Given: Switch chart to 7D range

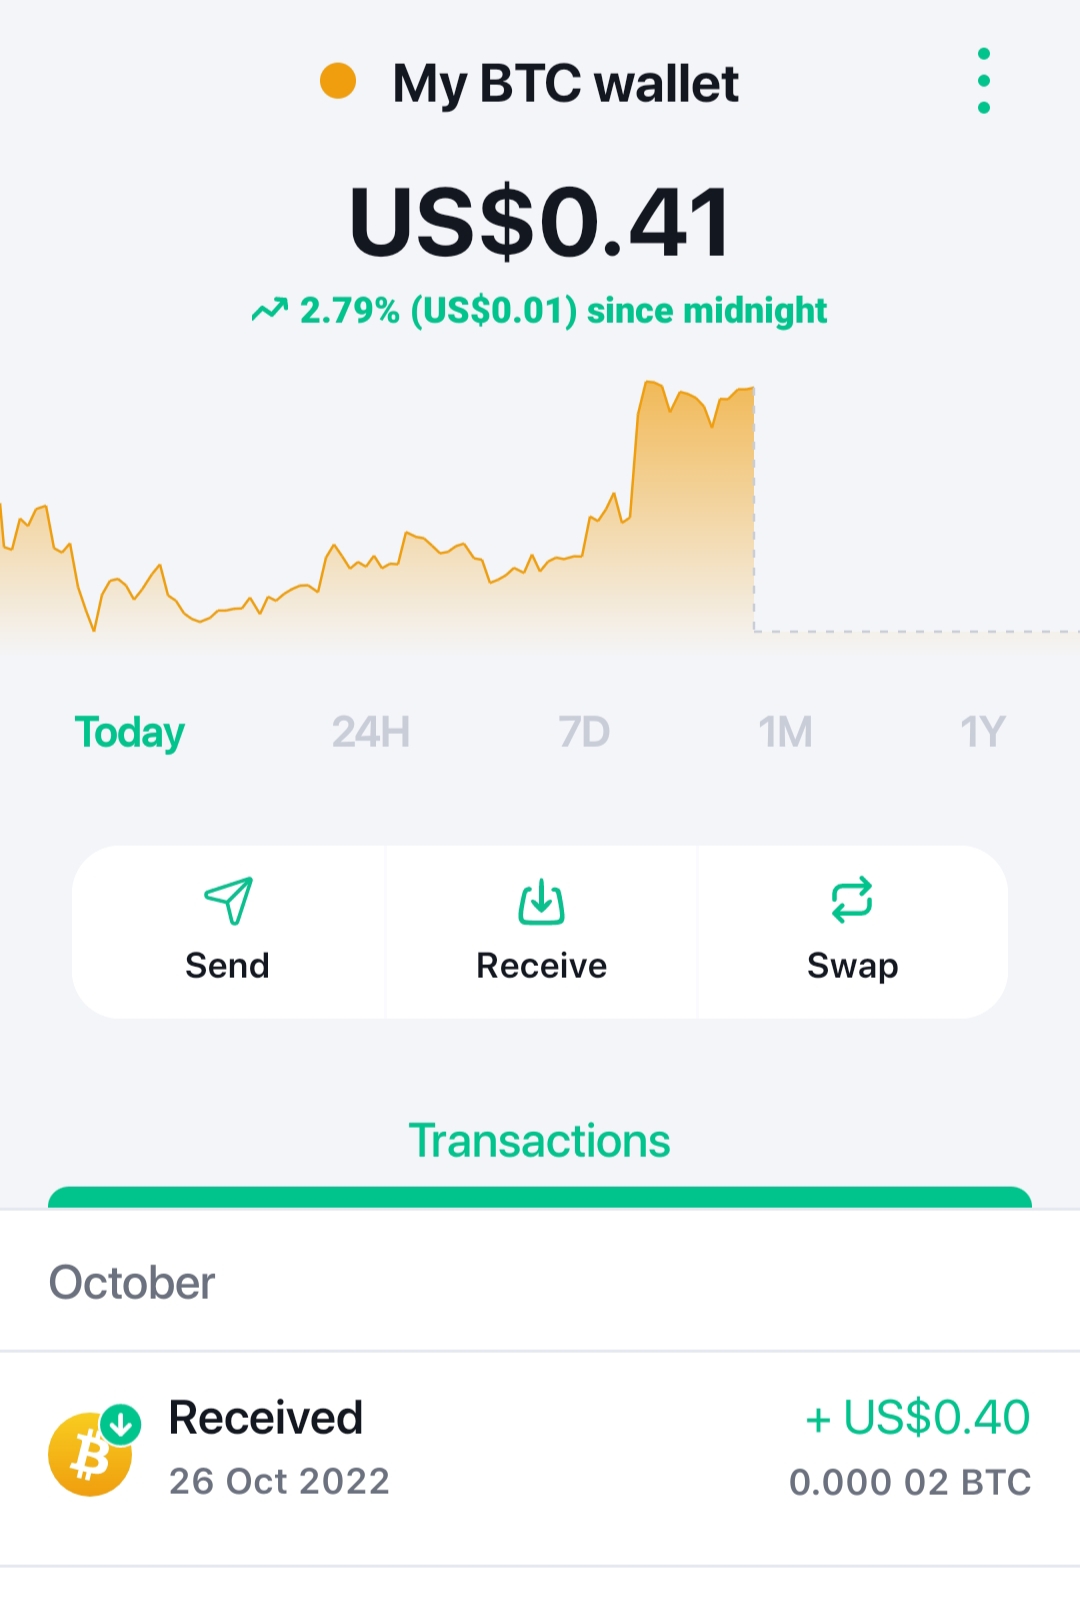Looking at the screenshot, I should coord(584,733).
